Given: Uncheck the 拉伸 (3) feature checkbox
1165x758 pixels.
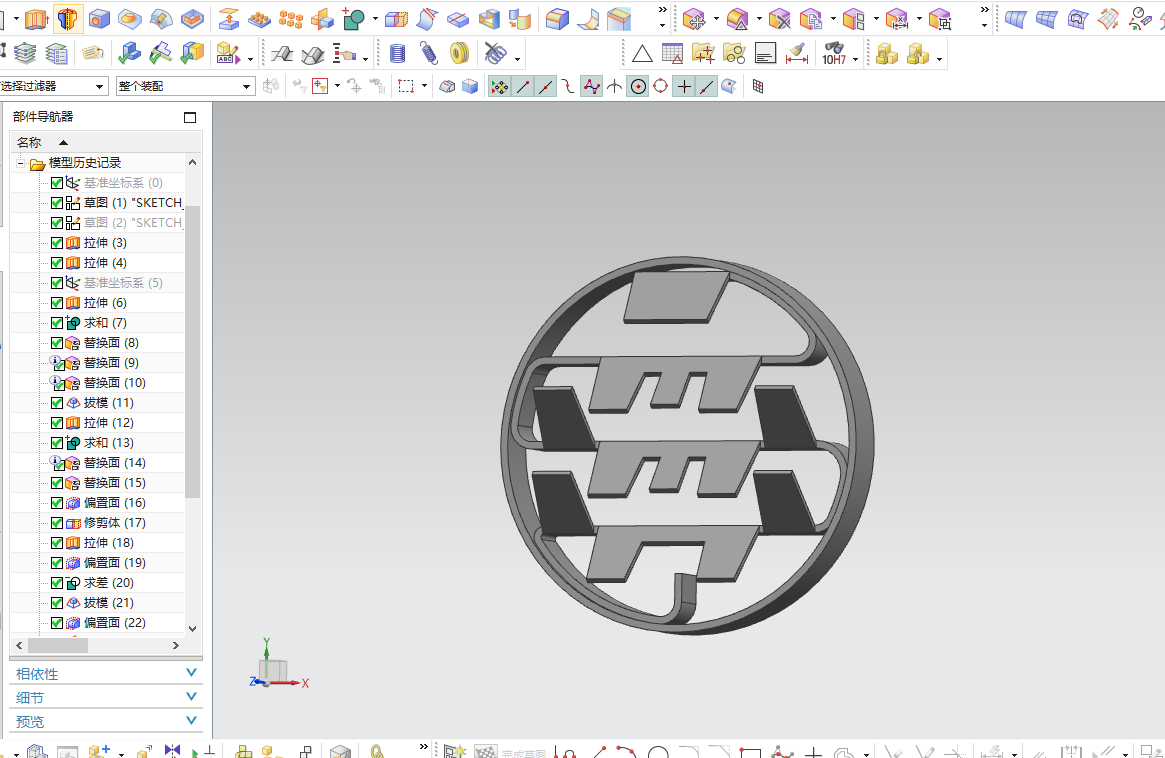Looking at the screenshot, I should click(56, 243).
